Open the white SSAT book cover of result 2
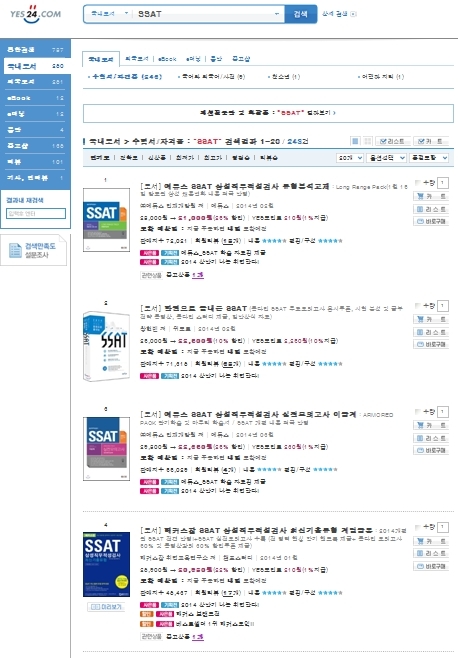The width and height of the screenshot is (458, 658). click(107, 346)
